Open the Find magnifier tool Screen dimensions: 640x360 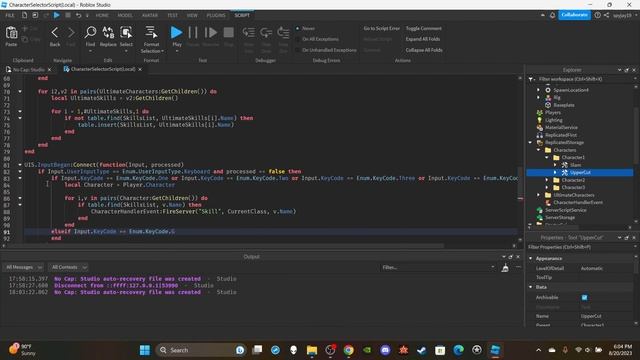(x=90, y=32)
